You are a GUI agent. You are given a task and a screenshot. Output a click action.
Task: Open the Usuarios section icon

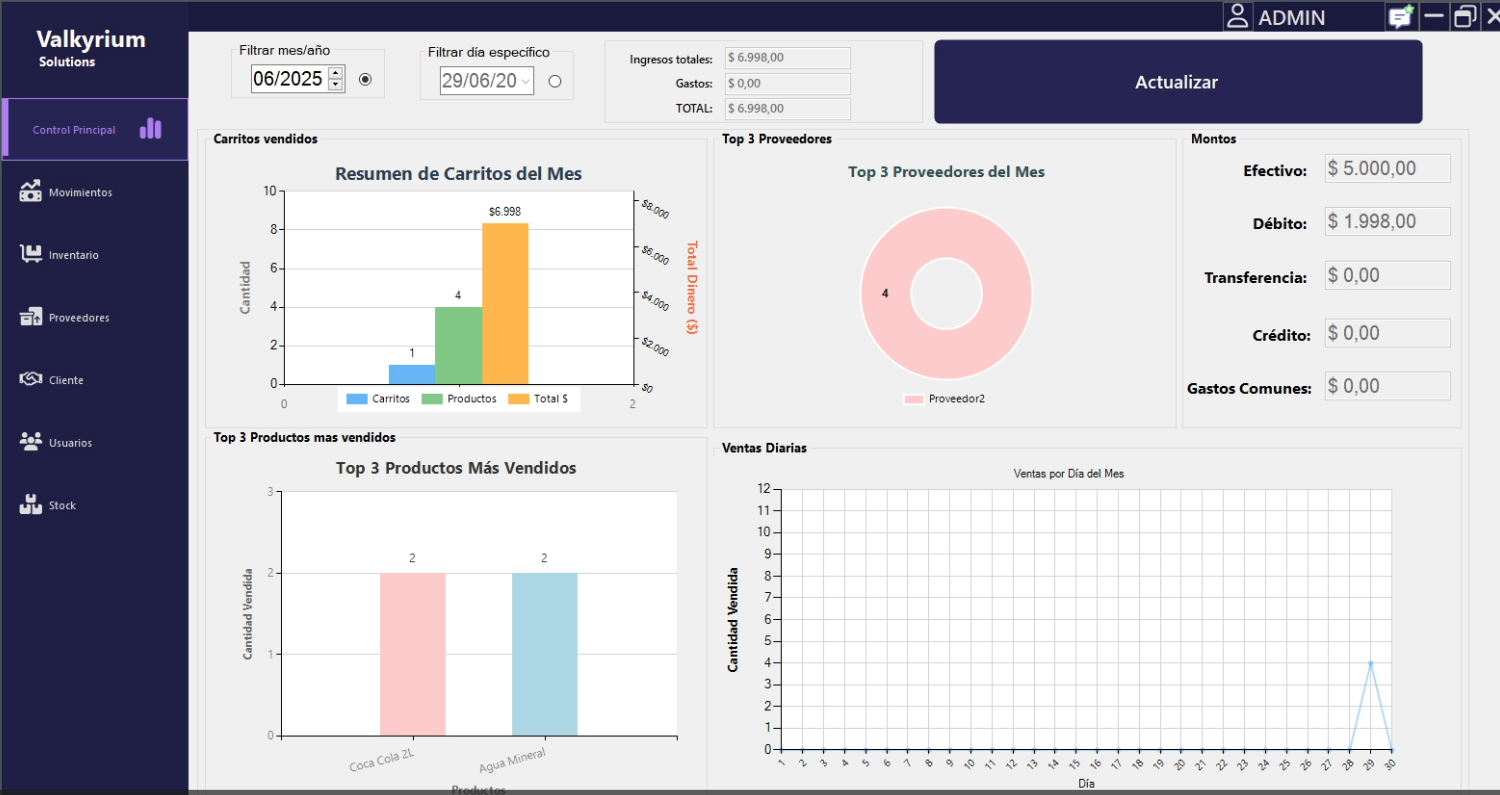(30, 441)
